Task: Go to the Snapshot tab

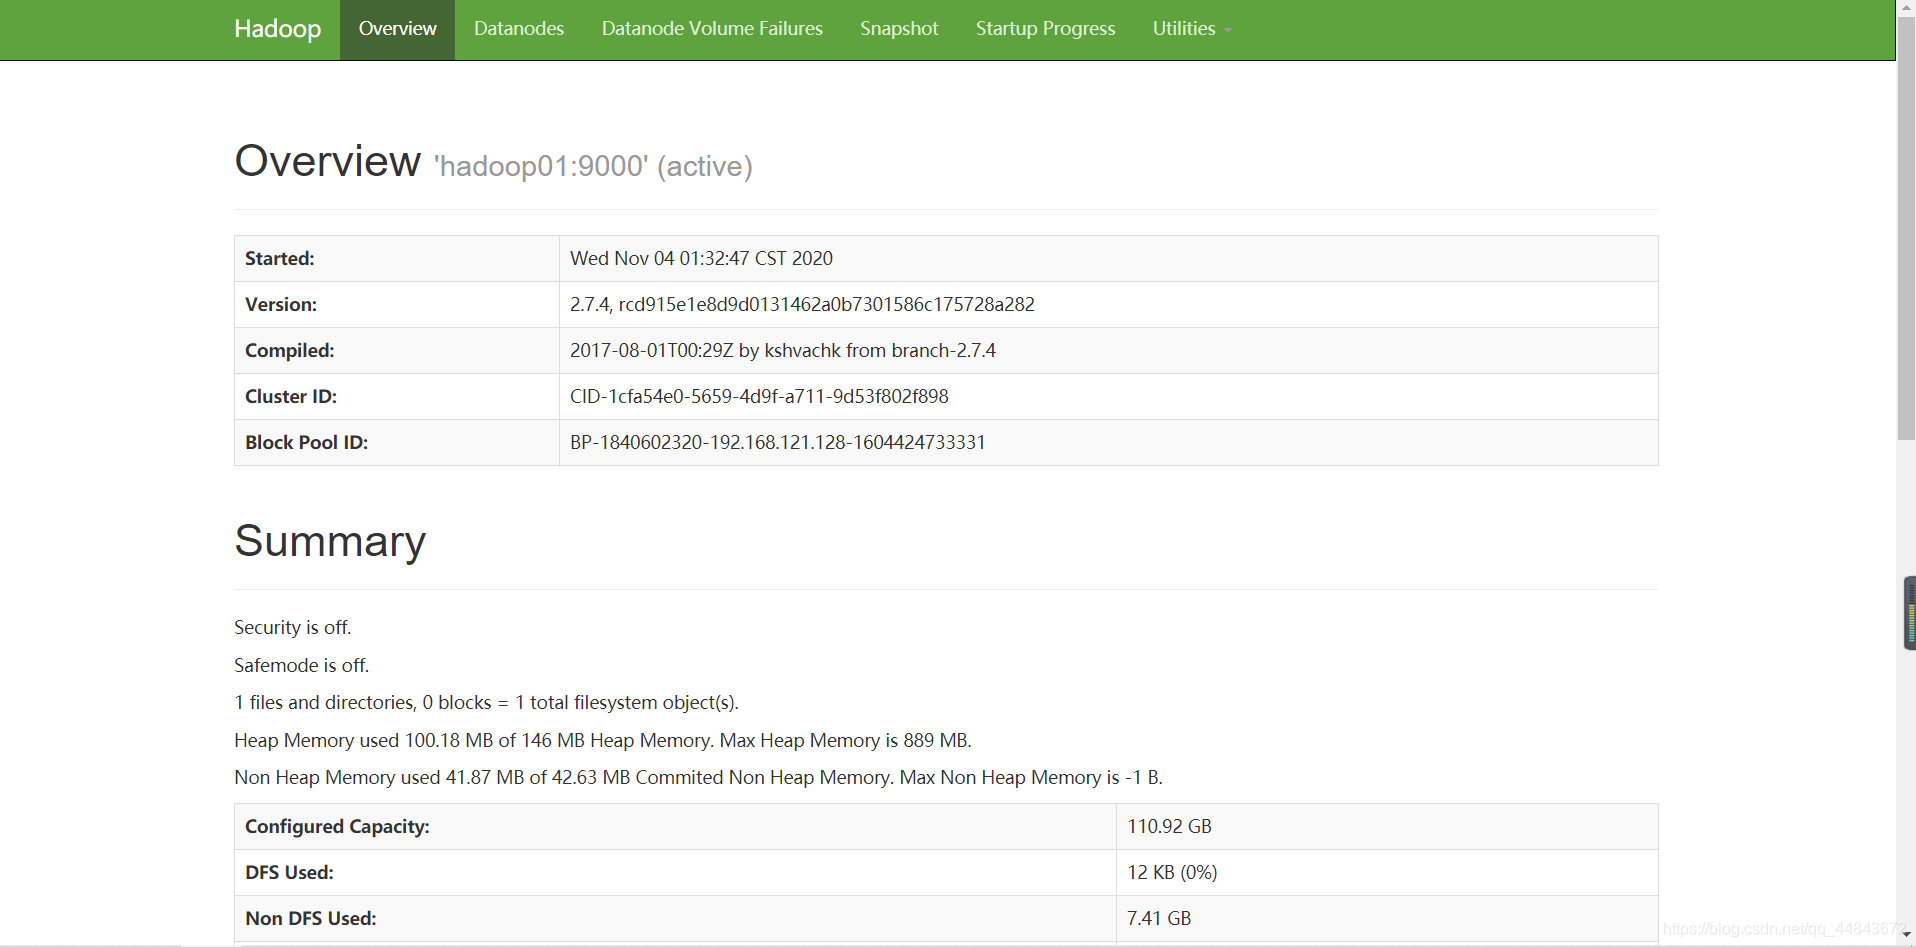Action: (x=899, y=29)
